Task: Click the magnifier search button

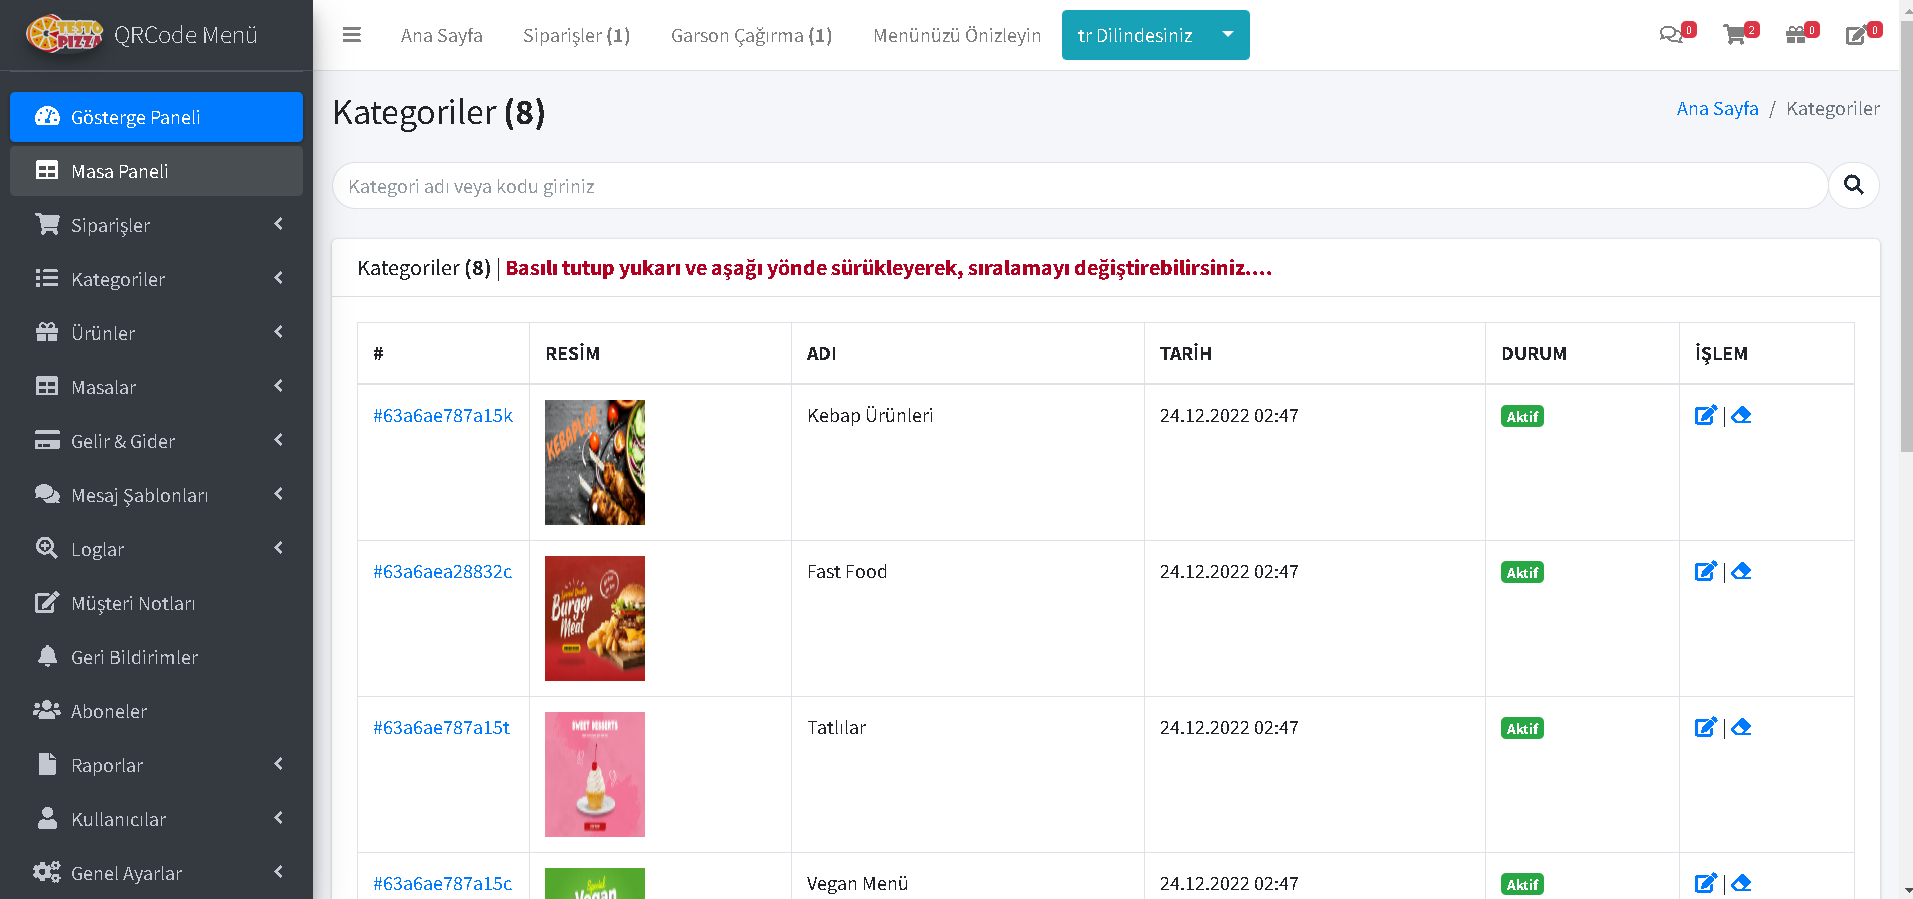Action: coord(1853,185)
